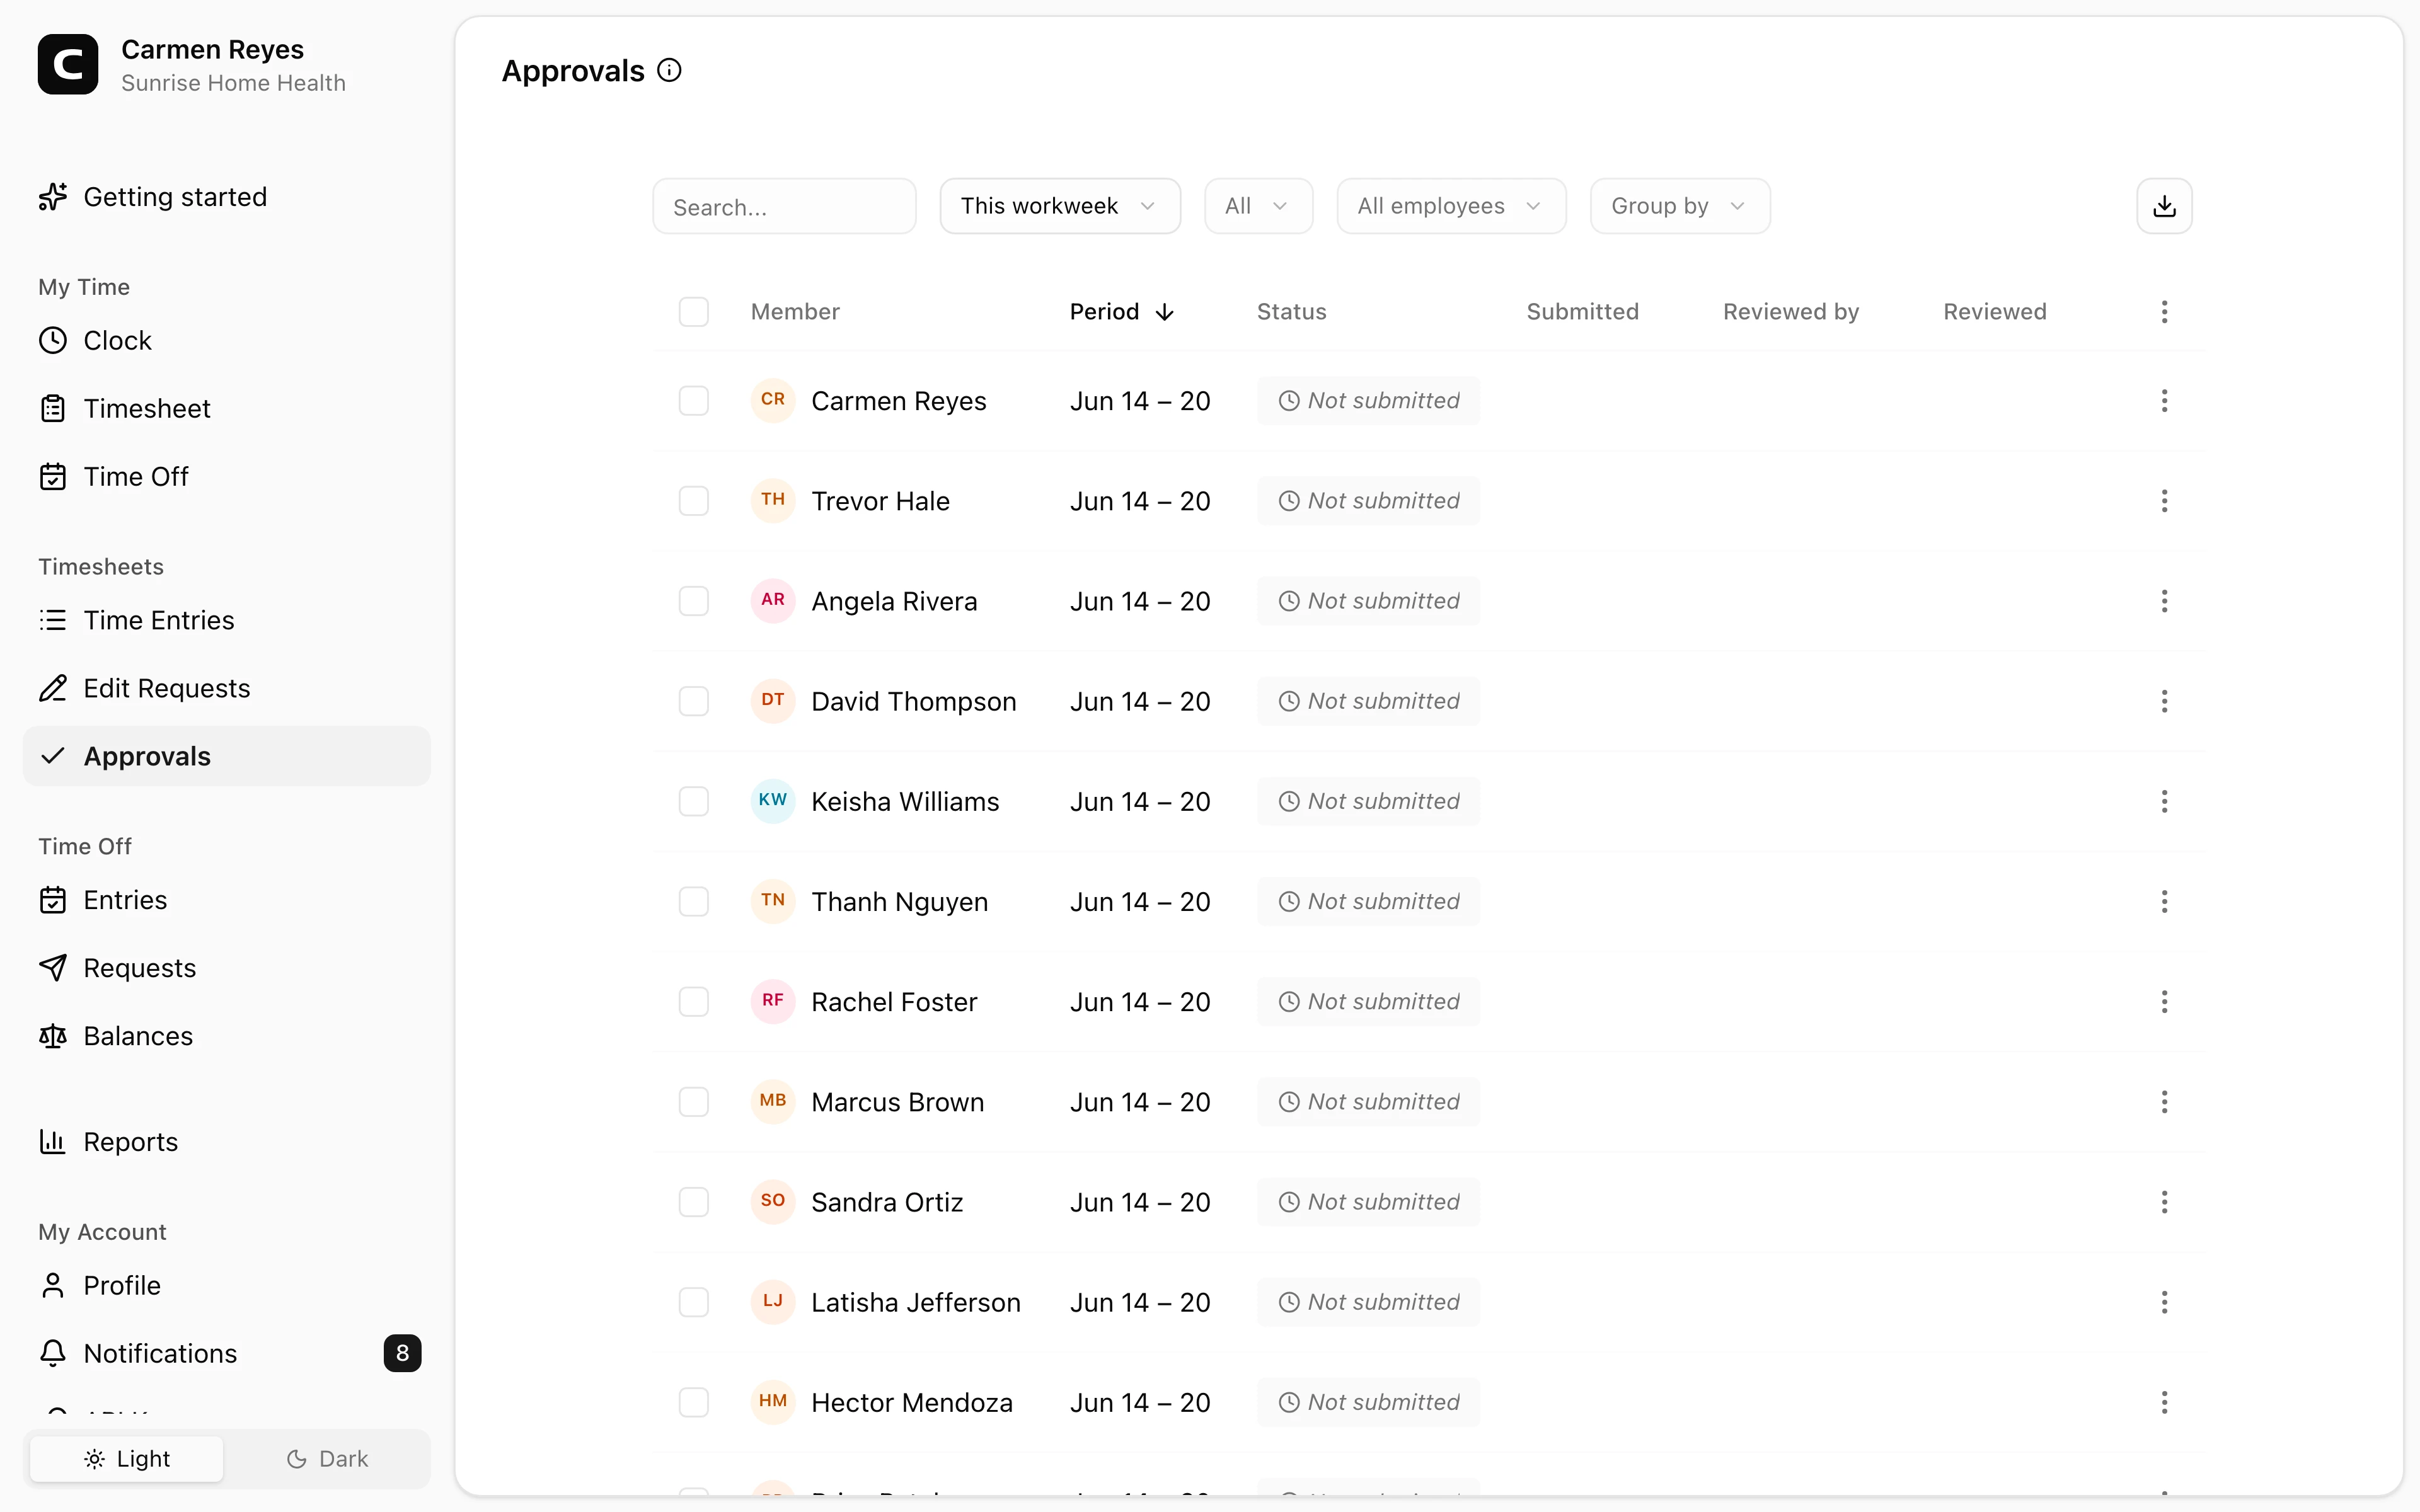This screenshot has width=2420, height=1512.
Task: Open row actions menu for Trevor Hale
Action: 2164,501
